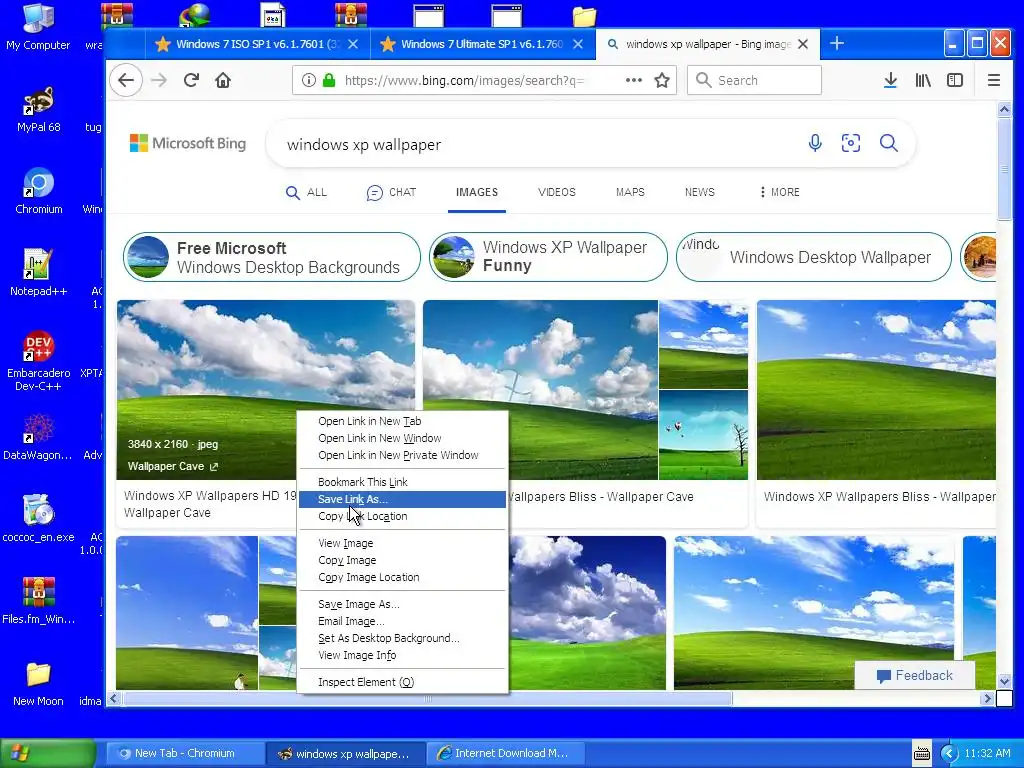The width and height of the screenshot is (1024, 768).
Task: Launch Chromium from the desktop
Action: coord(39,192)
